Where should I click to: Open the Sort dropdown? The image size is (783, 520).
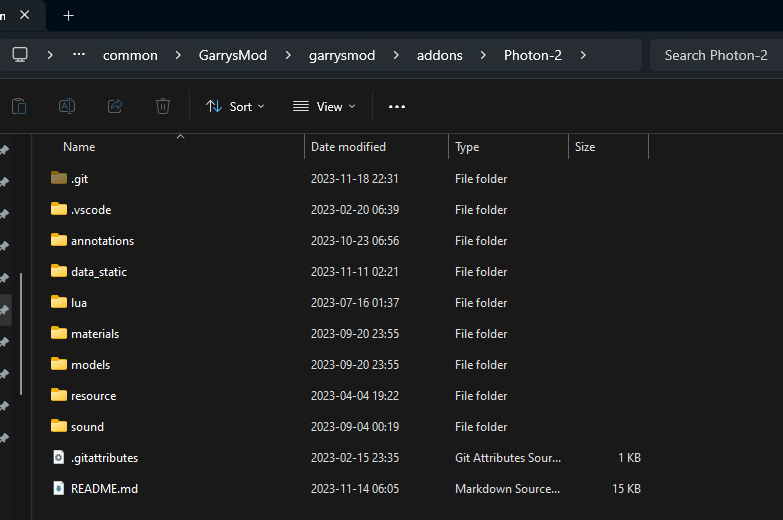tap(235, 106)
